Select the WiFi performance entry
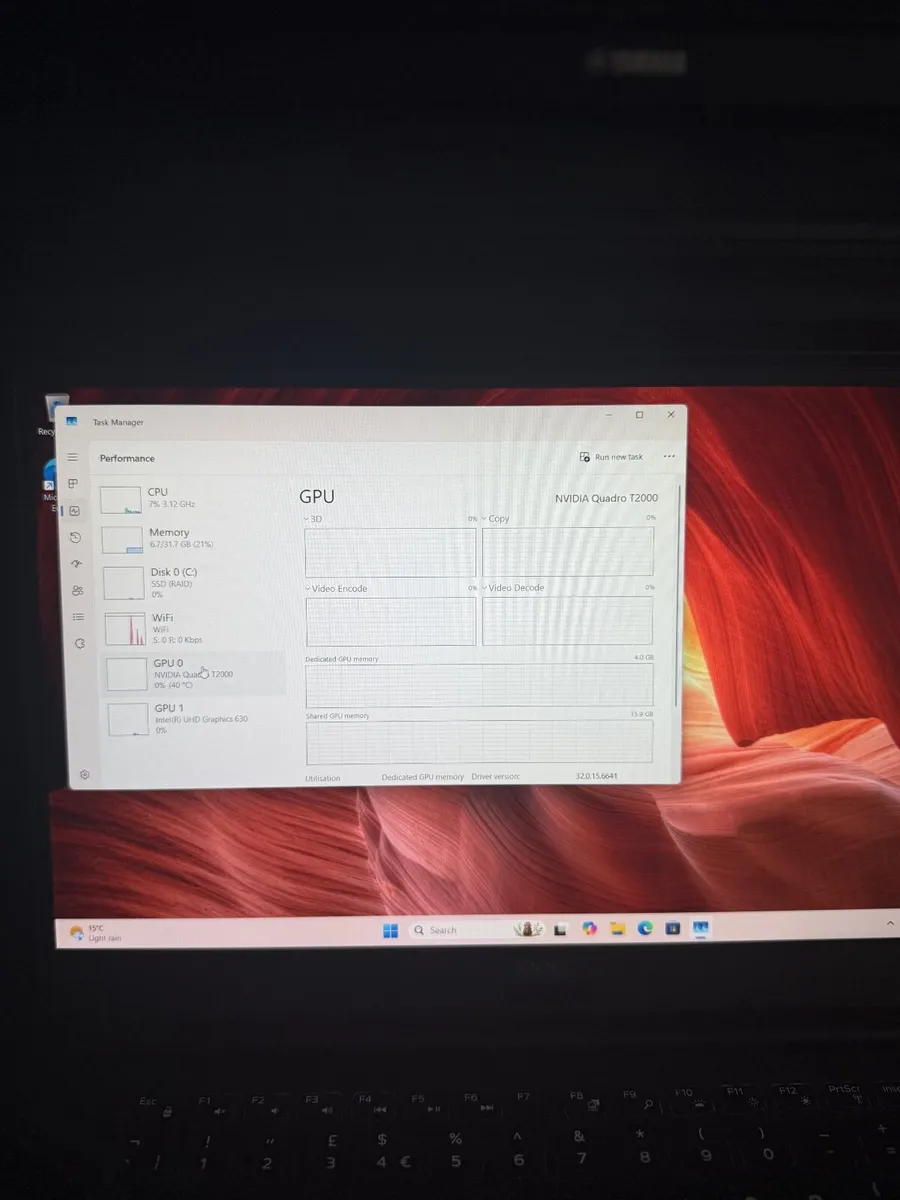 pos(193,629)
